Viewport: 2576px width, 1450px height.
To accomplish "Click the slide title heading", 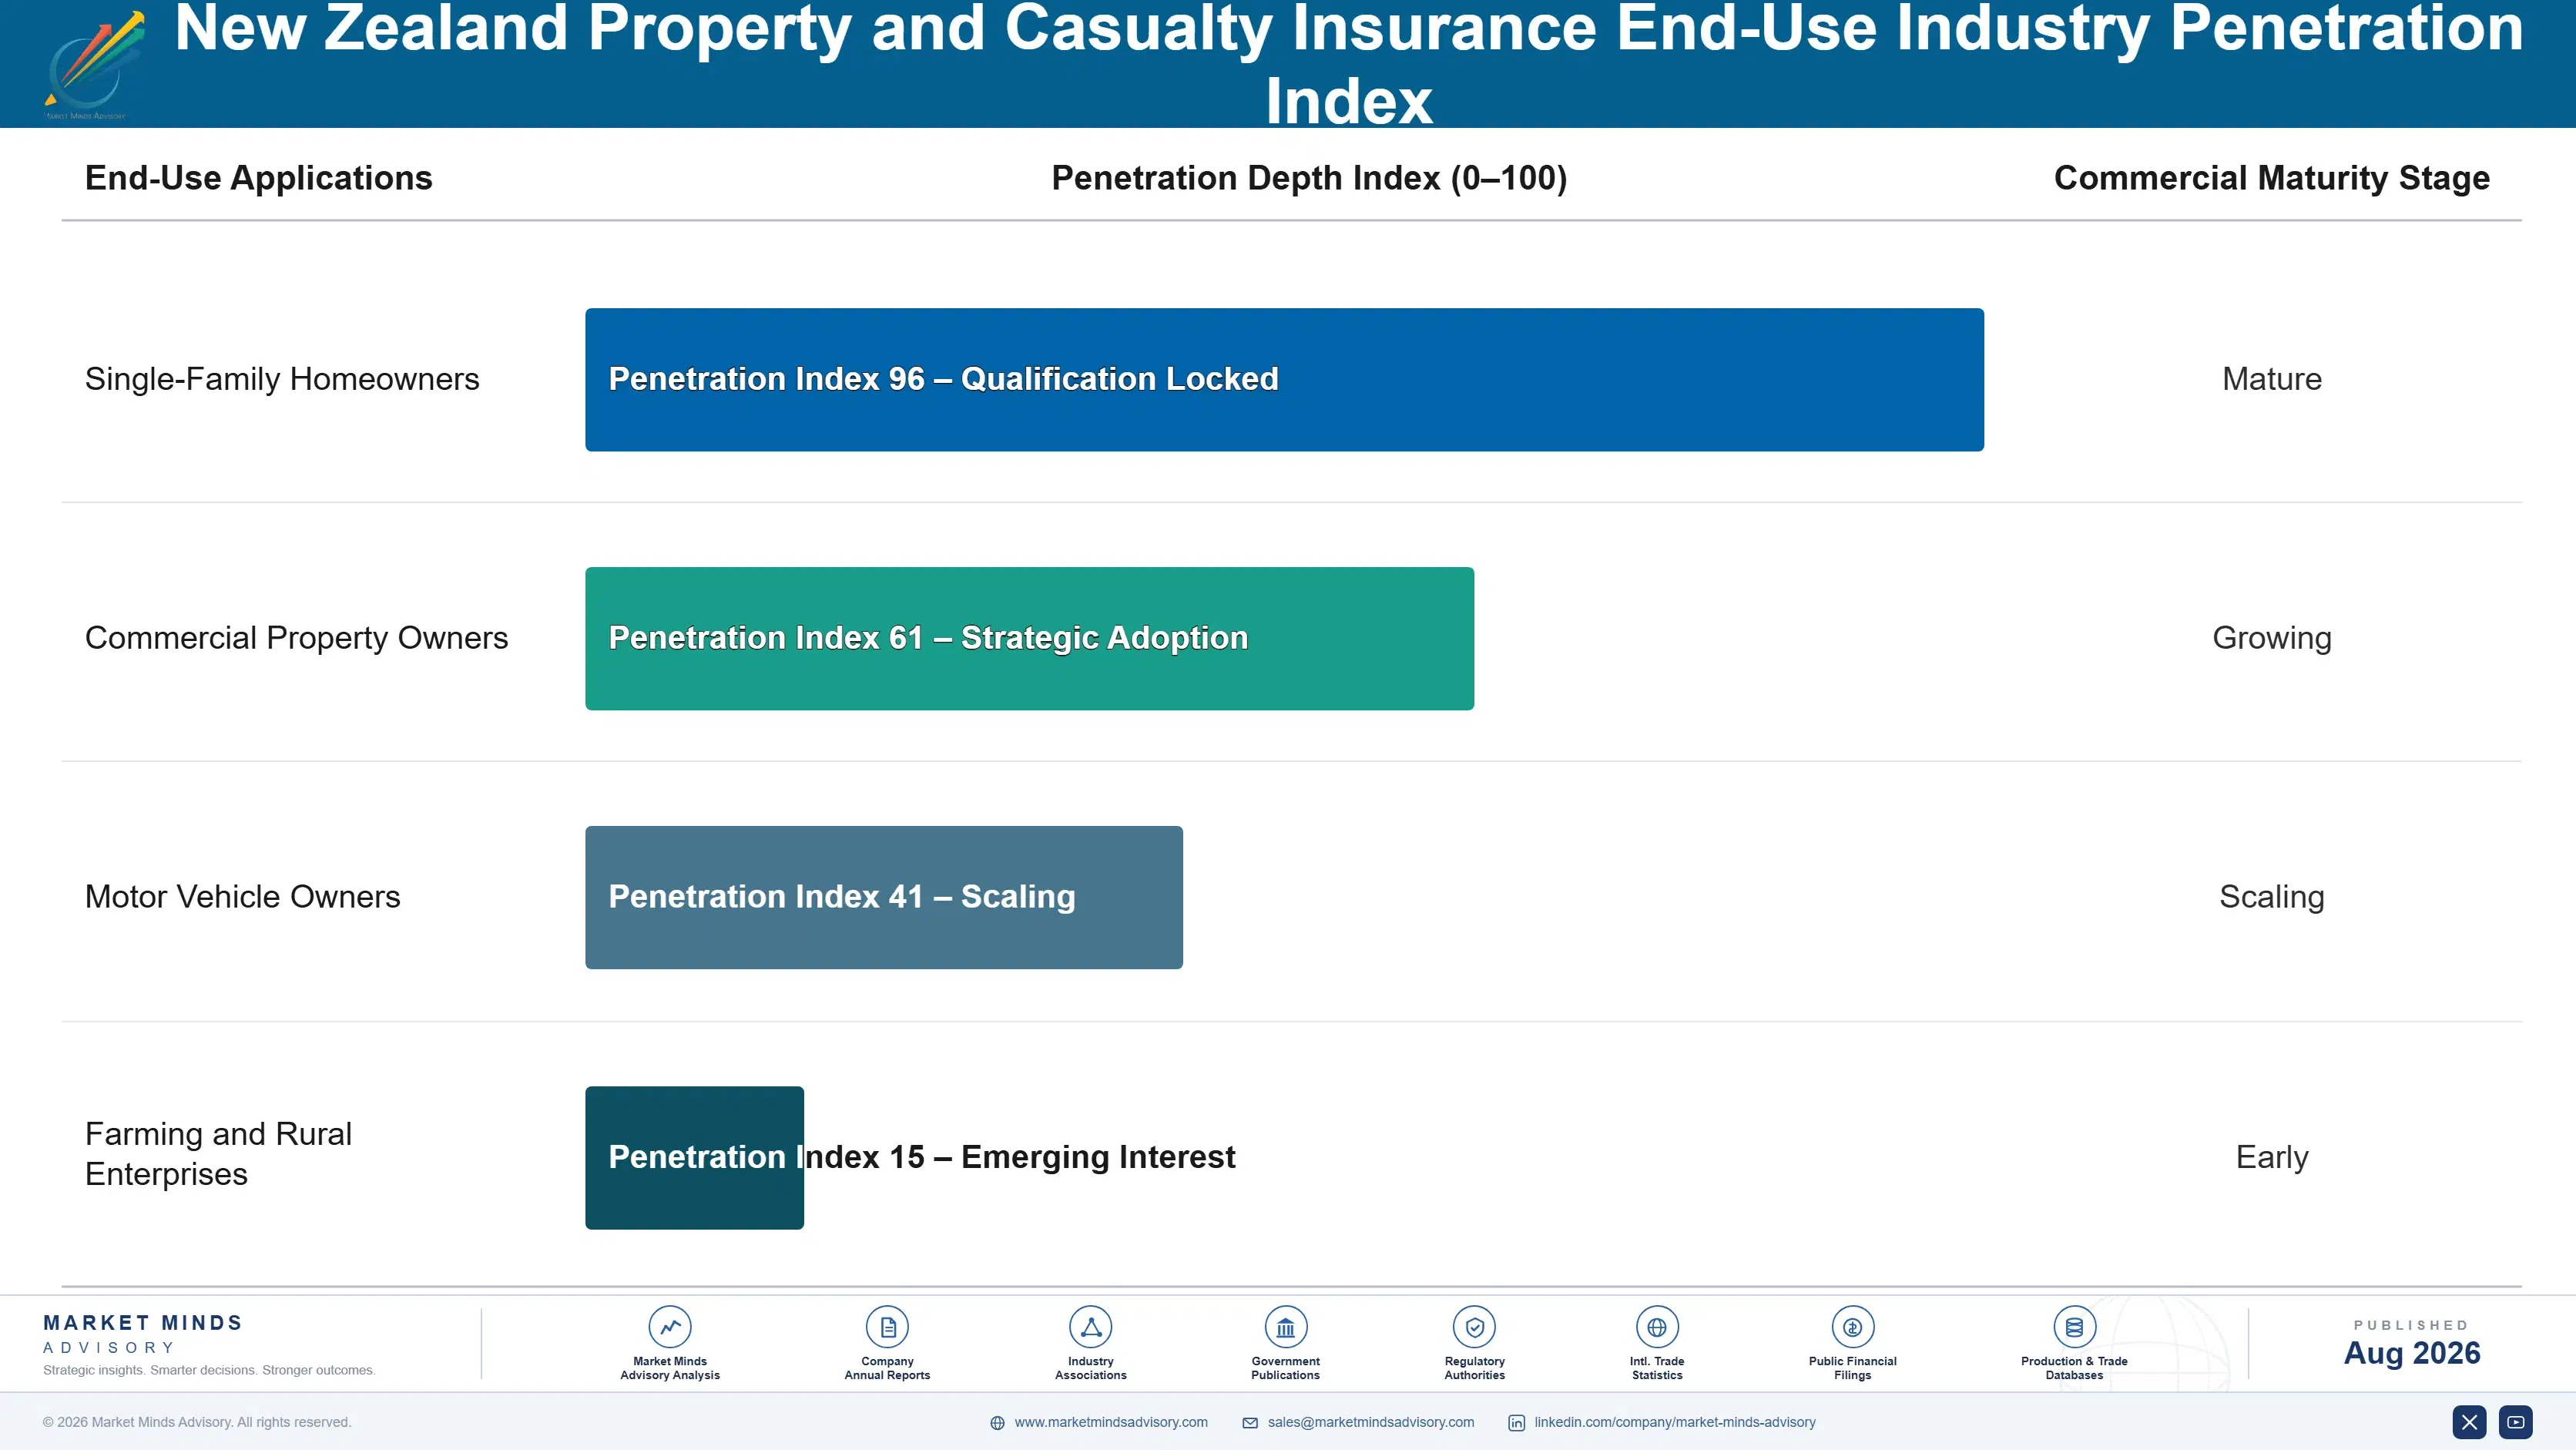I will pos(1348,64).
